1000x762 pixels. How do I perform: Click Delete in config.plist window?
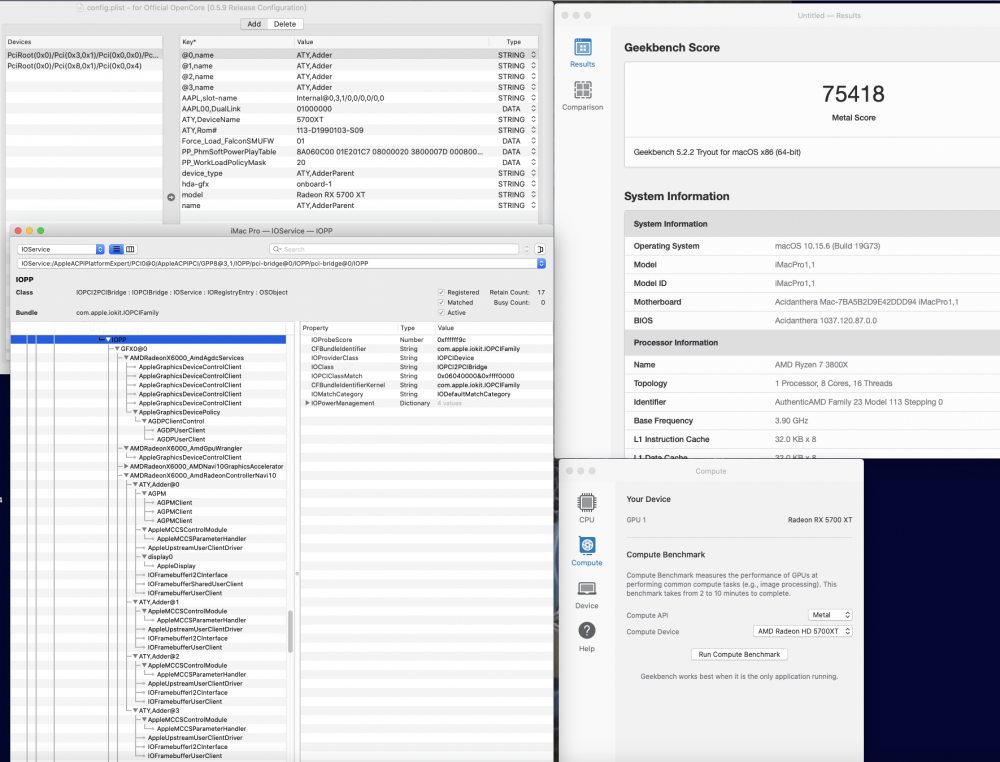tap(284, 24)
